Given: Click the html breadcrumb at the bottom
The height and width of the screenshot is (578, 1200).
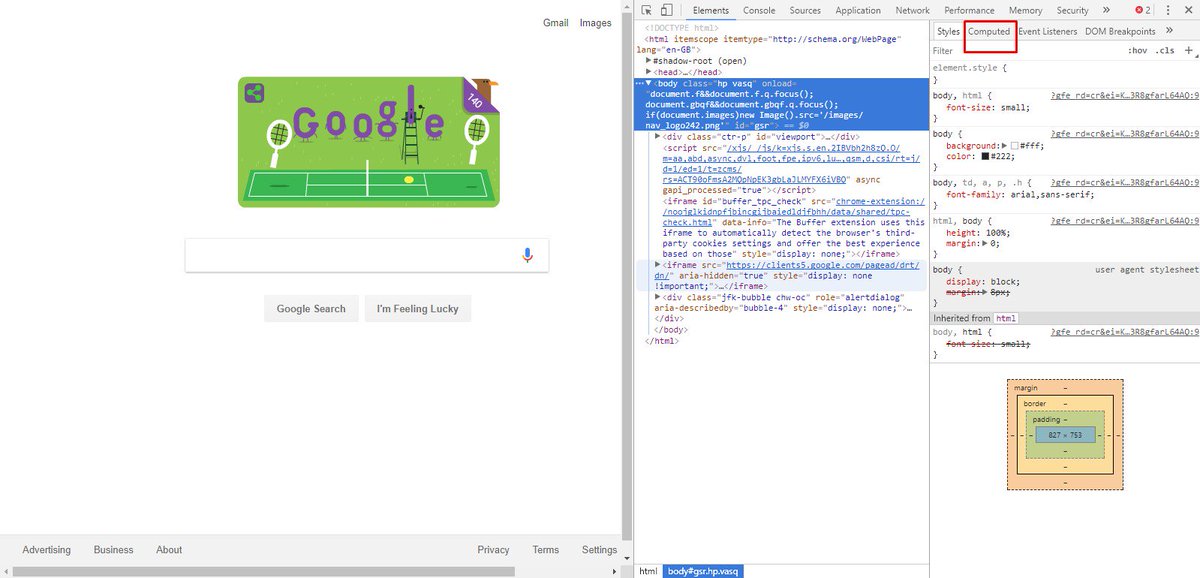Looking at the screenshot, I should click(648, 571).
